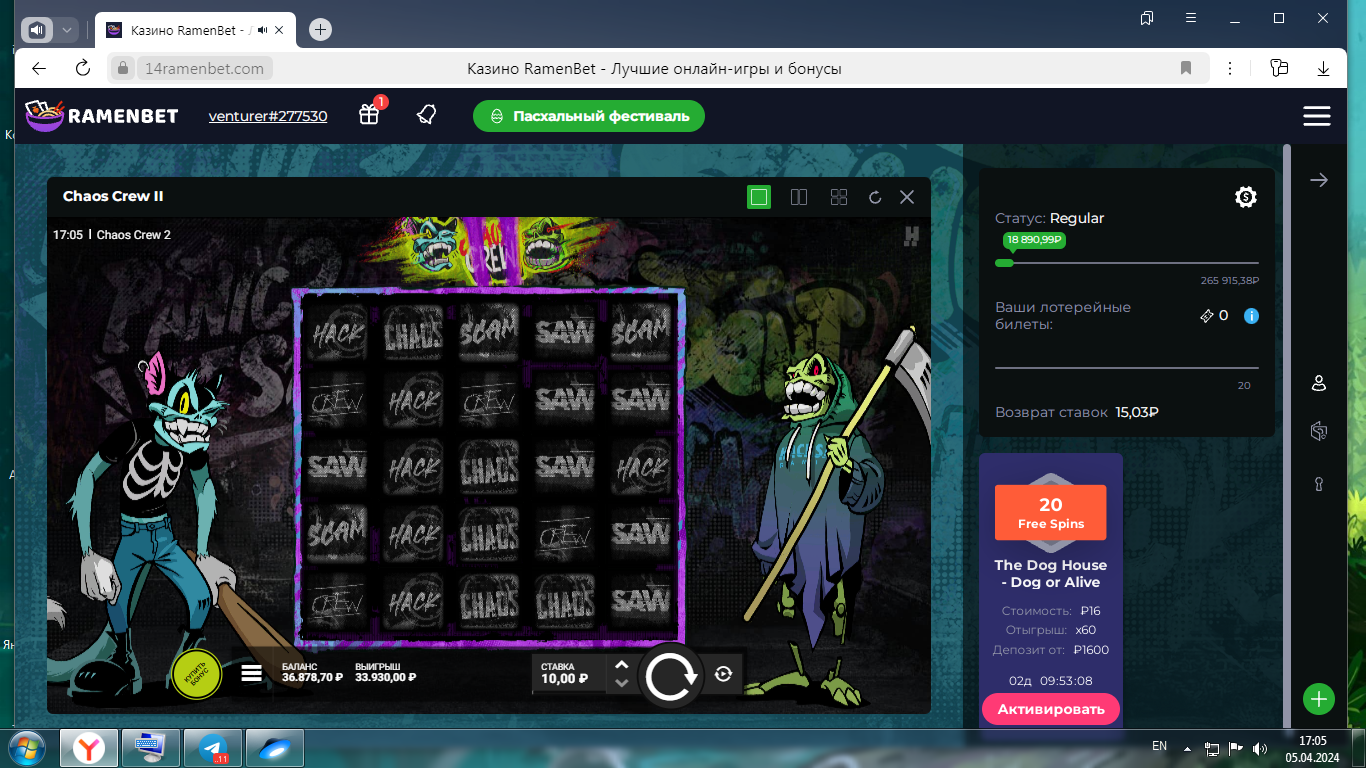Close the Казино RamenBet tab

coord(279,30)
